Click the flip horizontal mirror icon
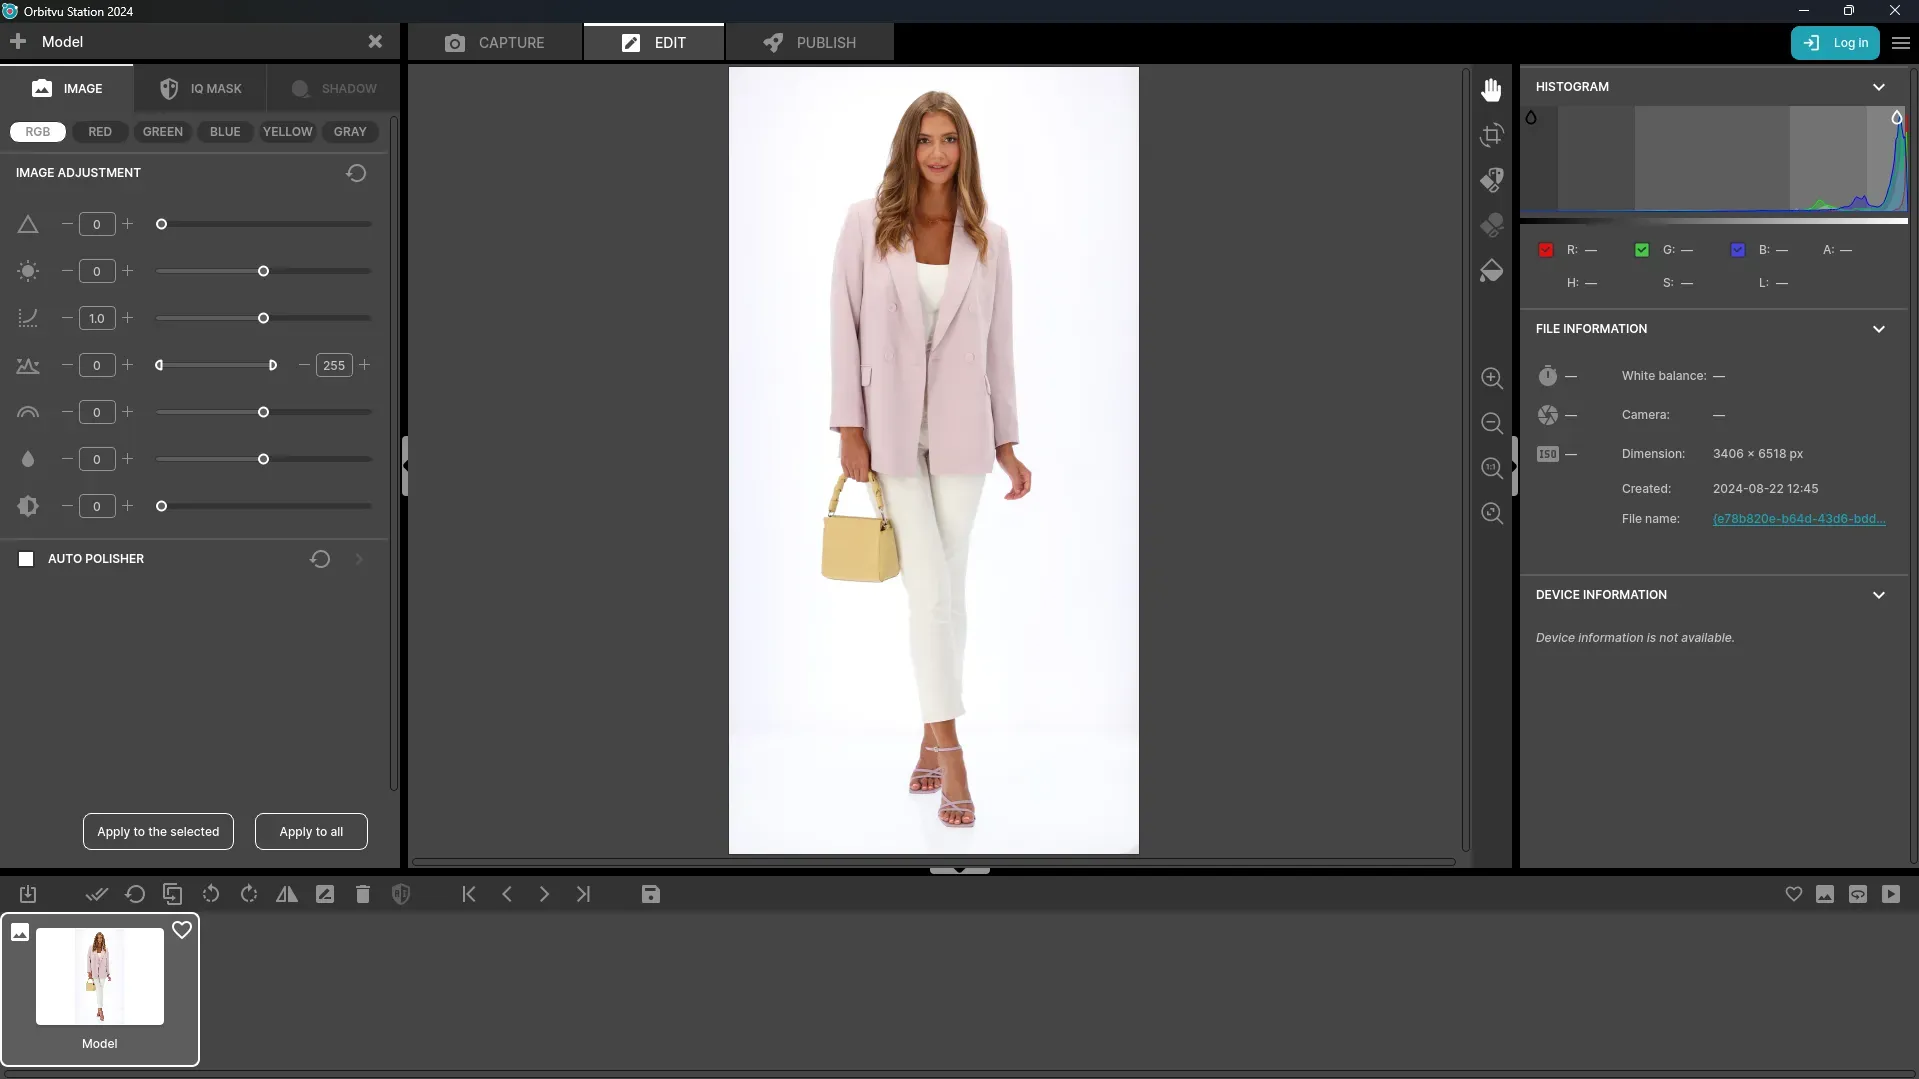Image resolution: width=1919 pixels, height=1079 pixels. pyautogui.click(x=287, y=894)
